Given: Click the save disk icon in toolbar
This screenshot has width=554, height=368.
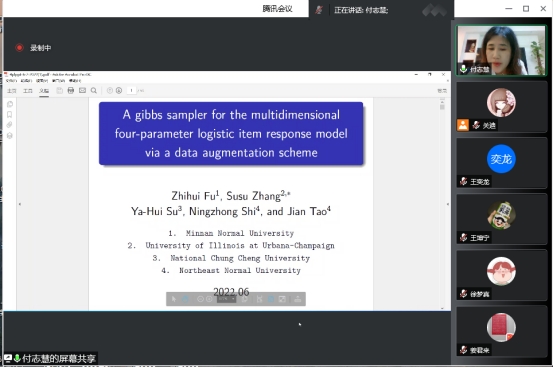Looking at the screenshot, I should click(59, 90).
